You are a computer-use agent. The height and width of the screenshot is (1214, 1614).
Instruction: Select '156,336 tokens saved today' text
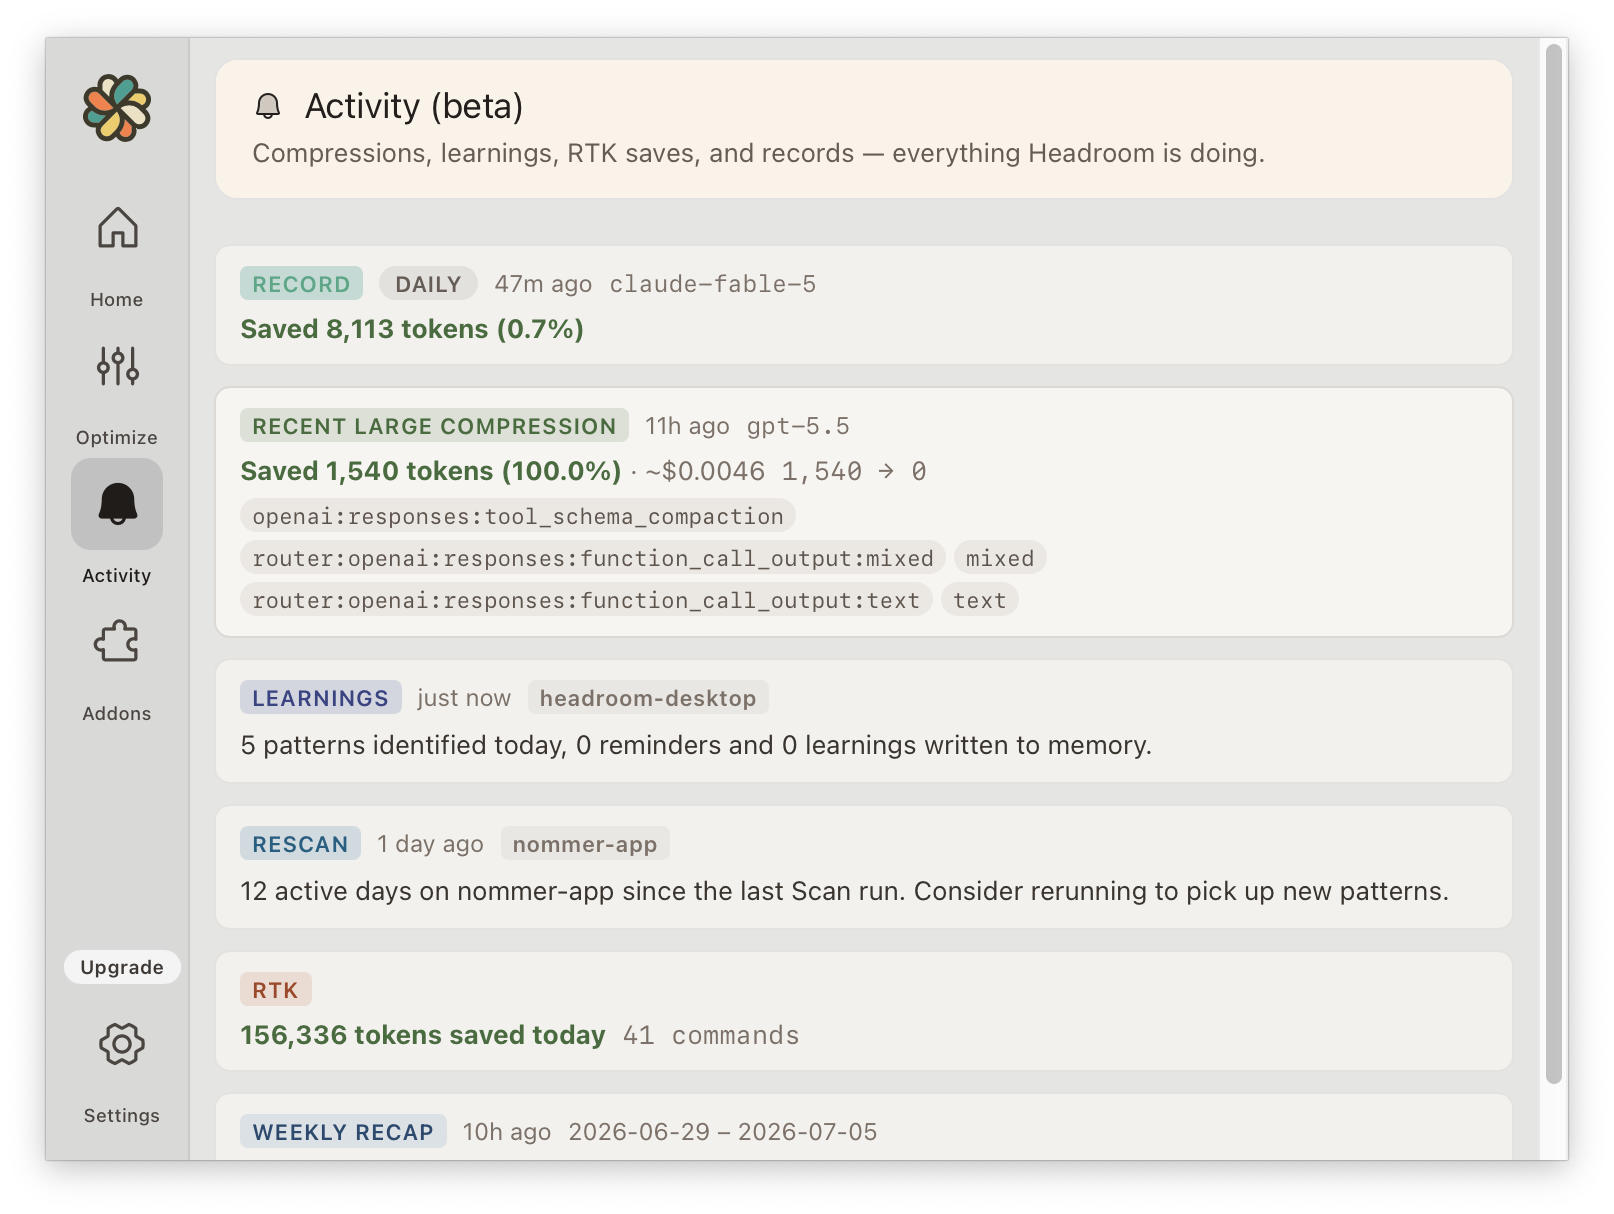[x=423, y=1035]
